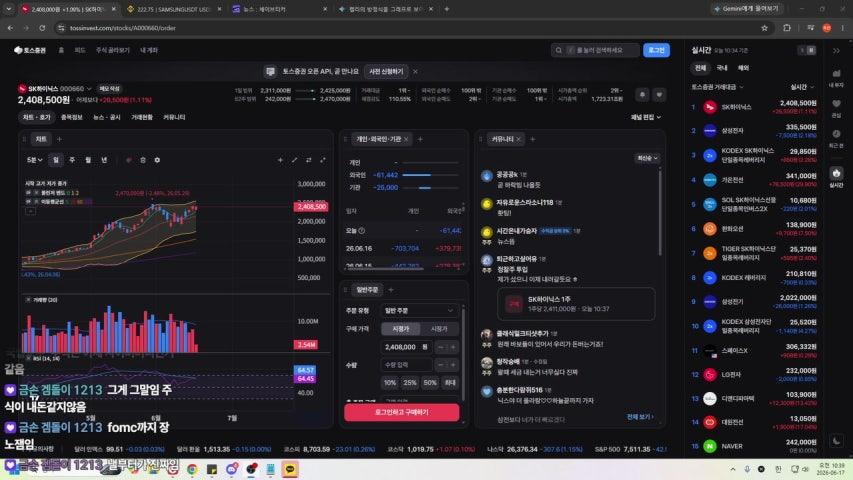The height and width of the screenshot is (480, 853).
Task: Click 메모 작성 button
Action: (109, 89)
